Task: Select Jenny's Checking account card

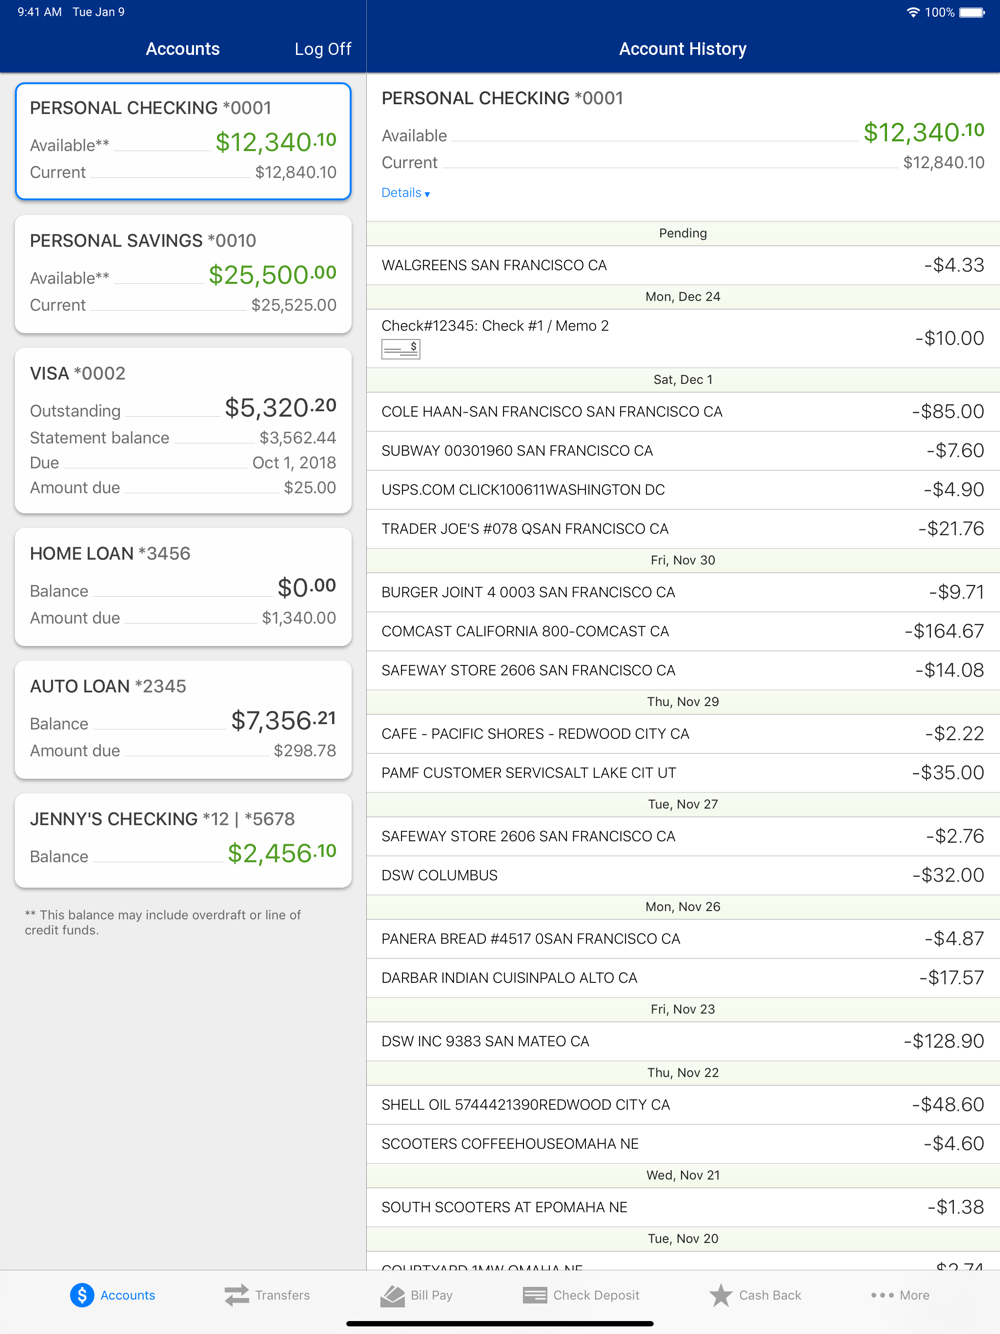Action: click(x=183, y=840)
